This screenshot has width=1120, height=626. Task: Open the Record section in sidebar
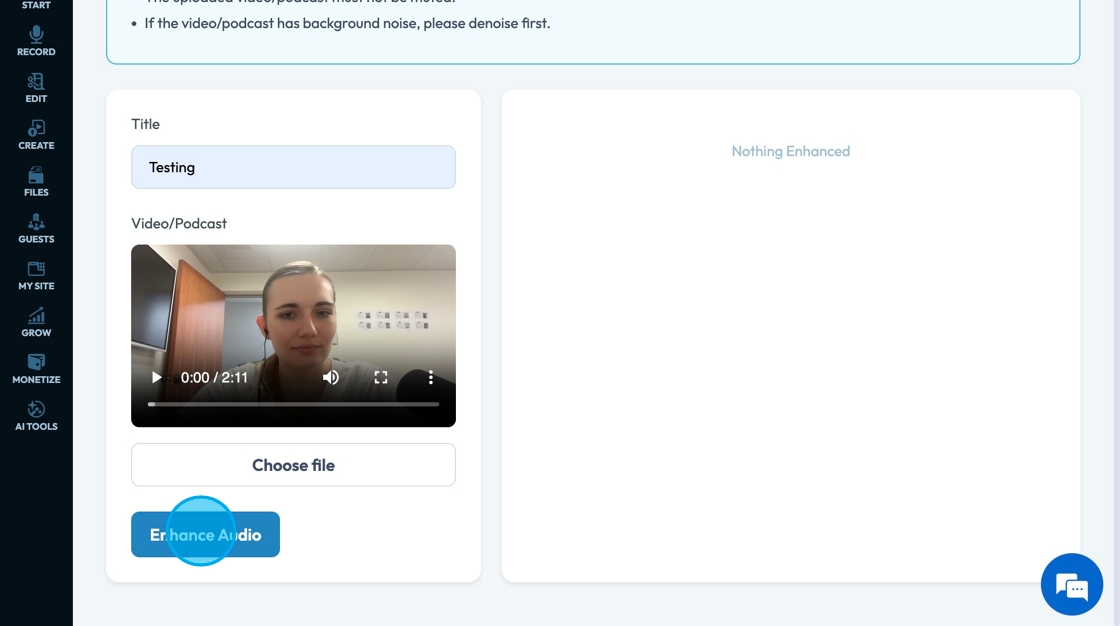(36, 41)
